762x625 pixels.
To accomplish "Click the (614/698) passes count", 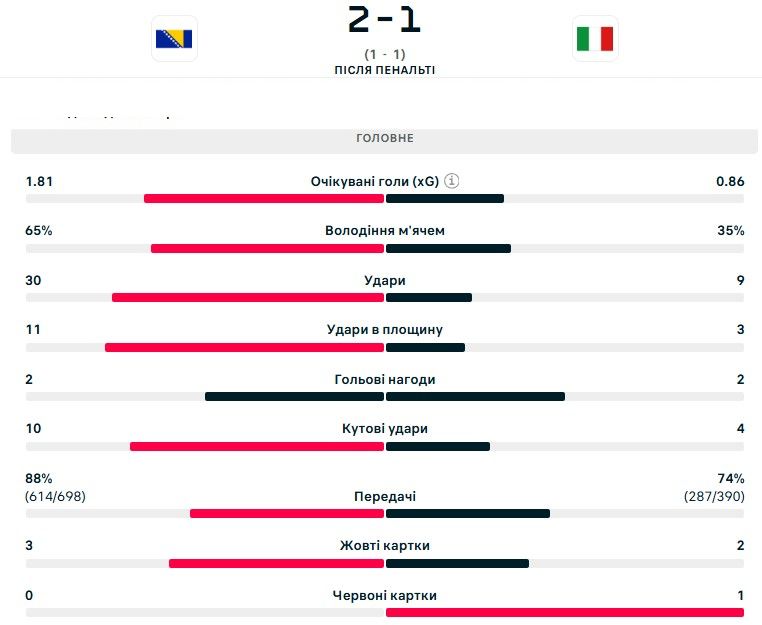I will [x=55, y=496].
